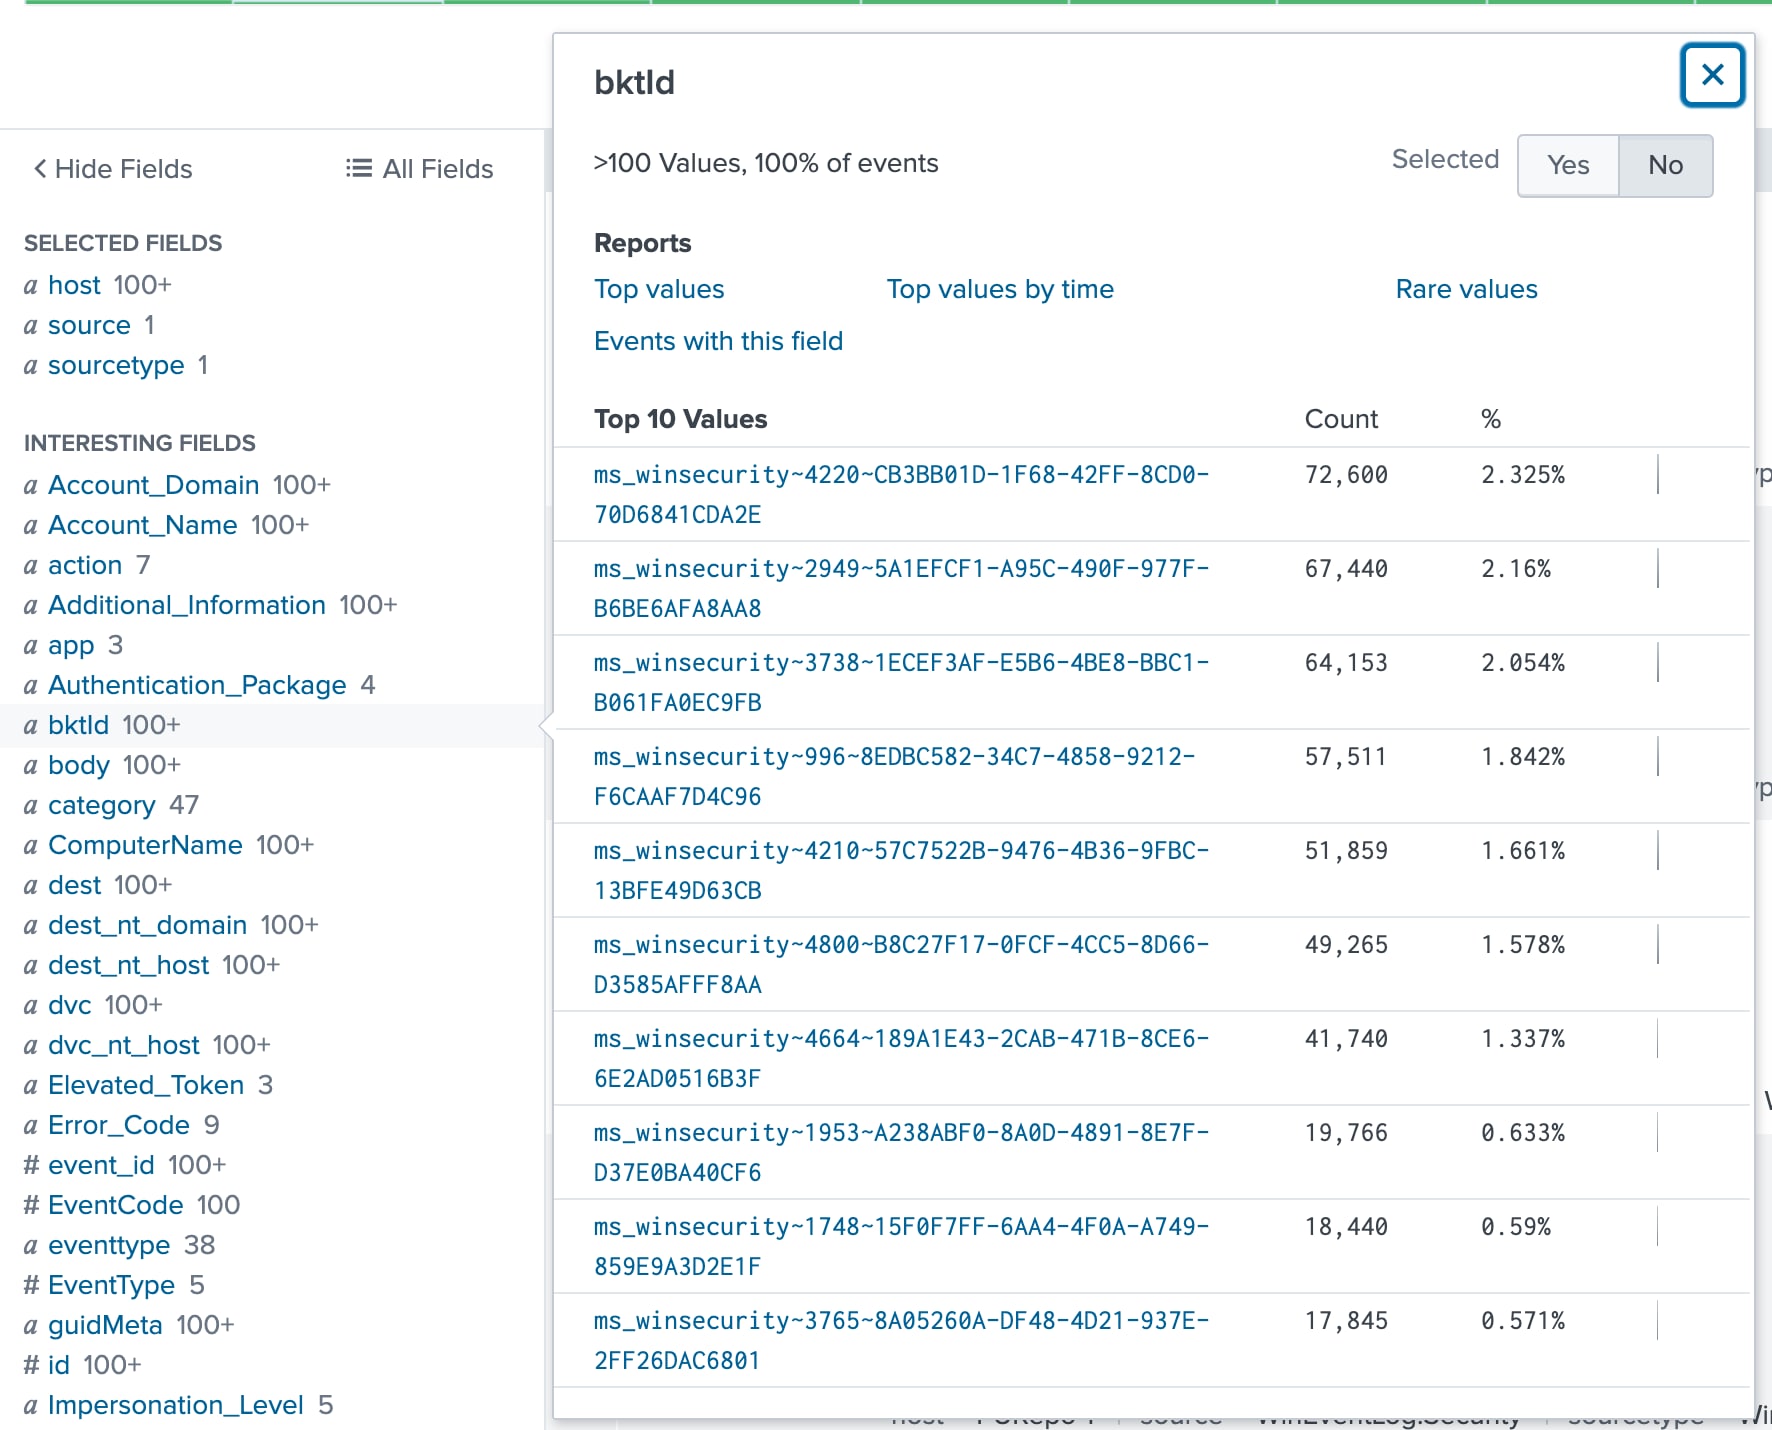Open the dvc_nt_host field
1772x1430 pixels.
click(124, 1045)
